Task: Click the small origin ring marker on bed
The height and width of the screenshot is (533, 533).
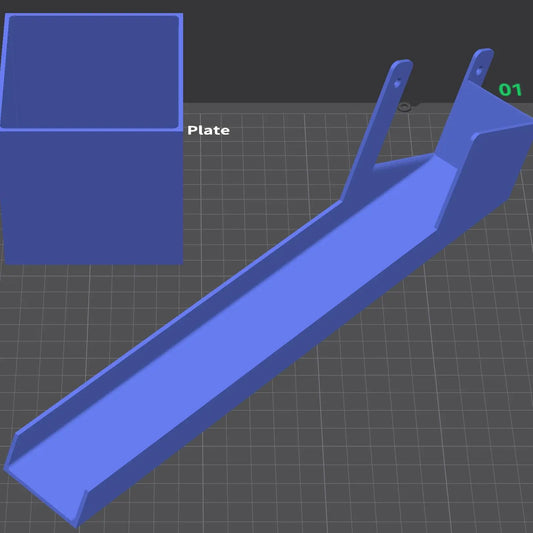Action: tap(404, 107)
